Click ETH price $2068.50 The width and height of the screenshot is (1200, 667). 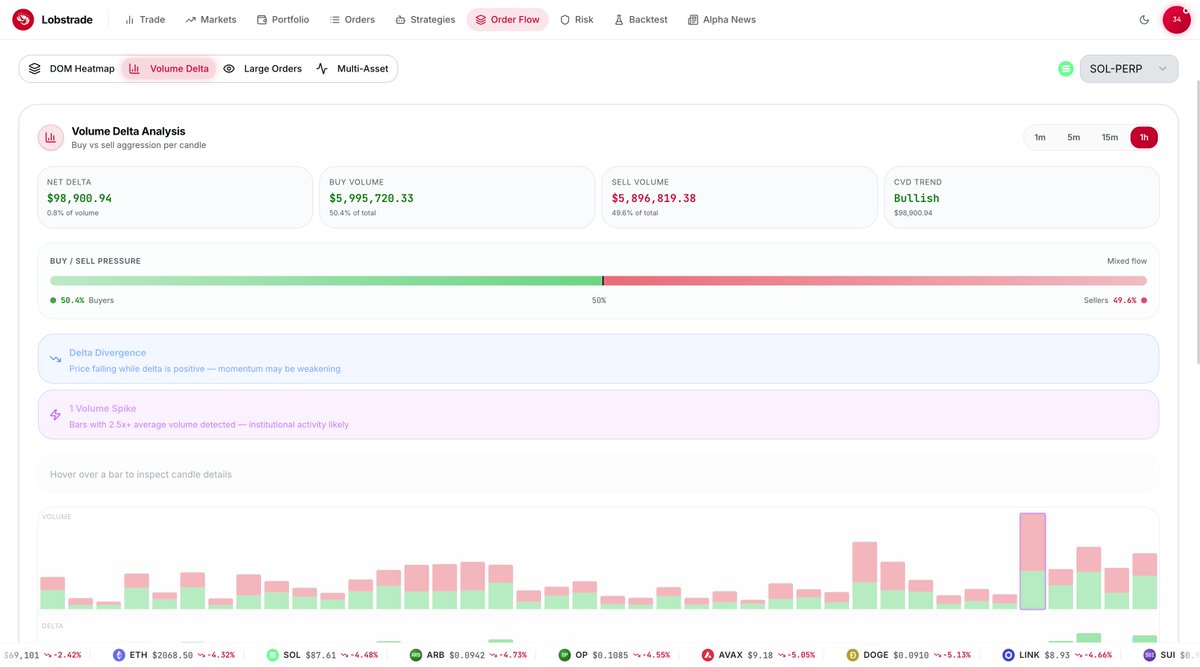172,655
